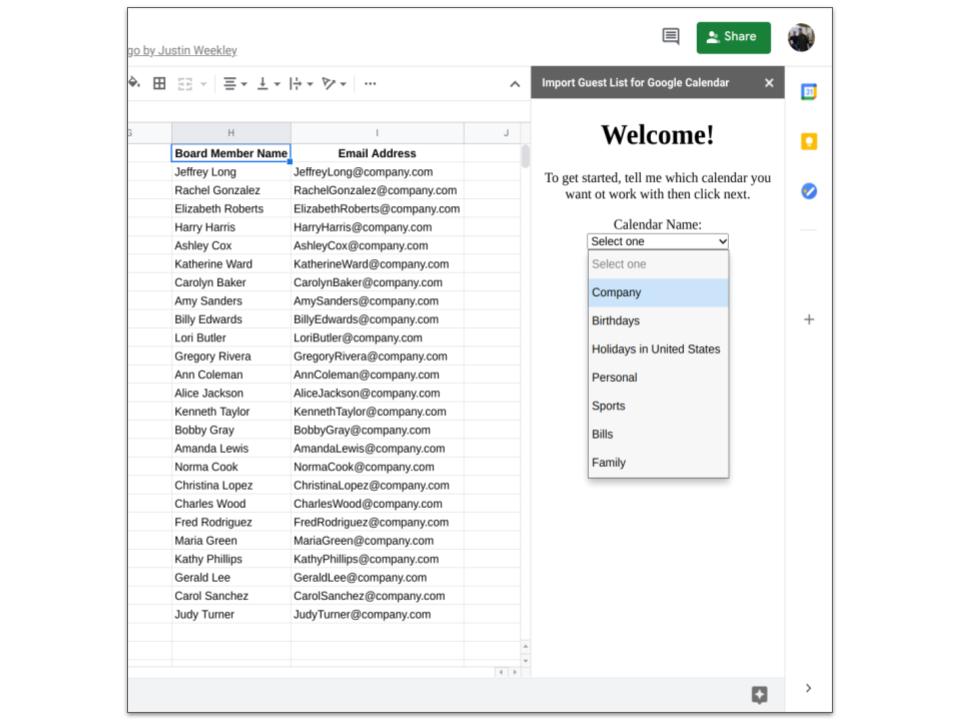Select the Billy Edwards name cell
Viewport: 960px width, 720px height.
(x=231, y=319)
